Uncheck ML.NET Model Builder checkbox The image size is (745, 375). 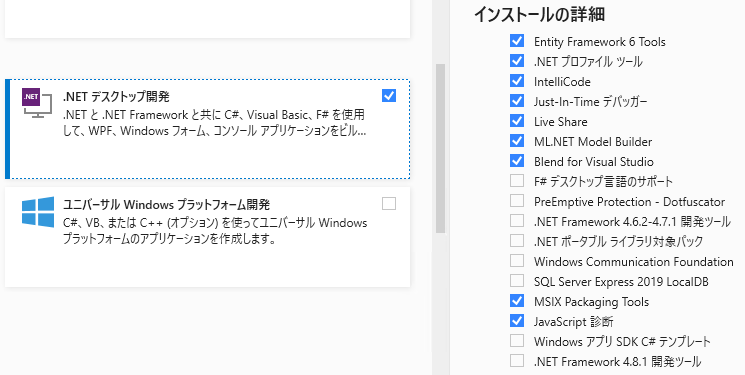(517, 141)
